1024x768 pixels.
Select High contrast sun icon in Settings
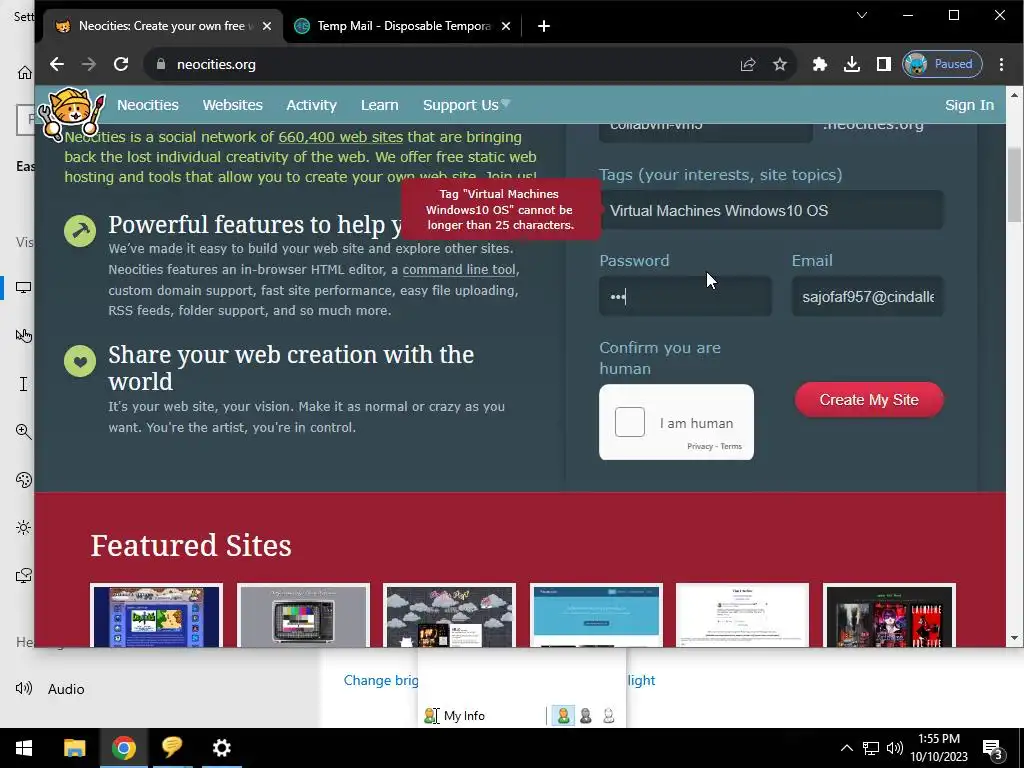click(x=24, y=528)
